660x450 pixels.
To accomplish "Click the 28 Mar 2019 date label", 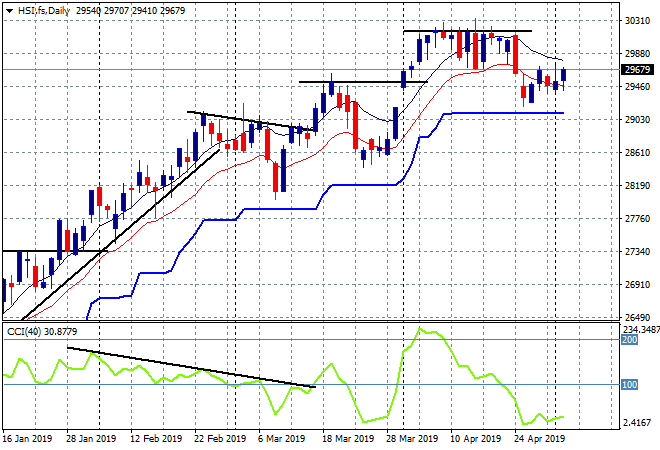I will point(412,439).
